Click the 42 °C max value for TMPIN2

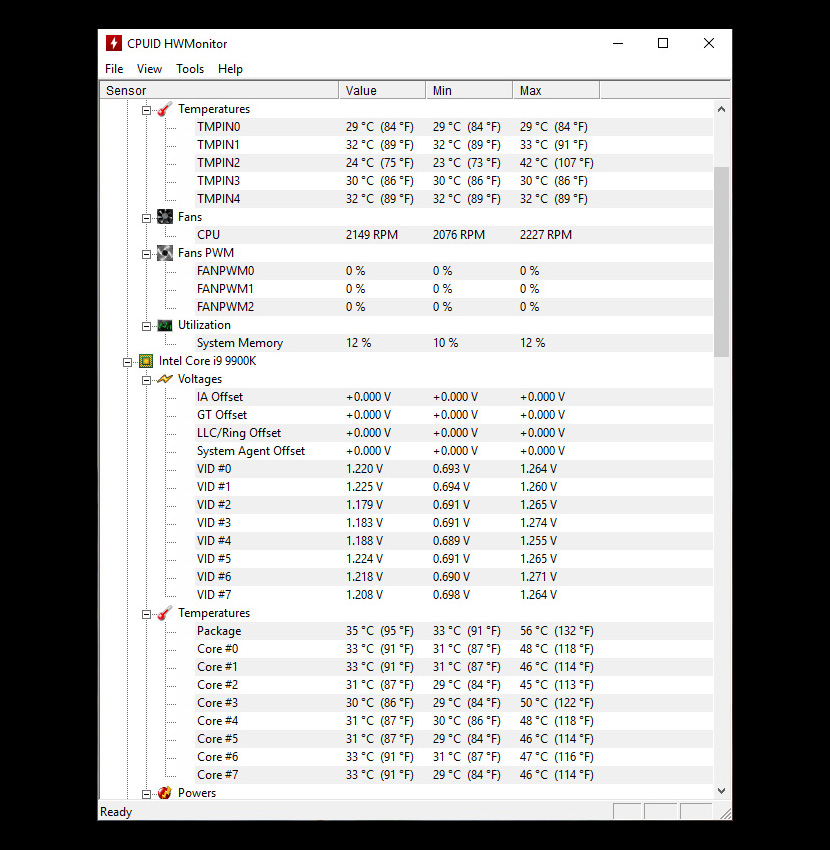coord(557,163)
